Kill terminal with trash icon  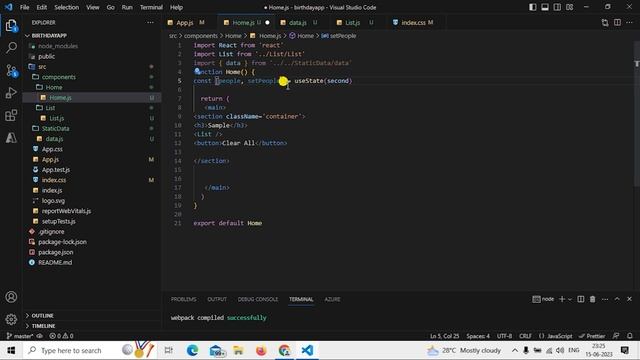click(x=593, y=299)
